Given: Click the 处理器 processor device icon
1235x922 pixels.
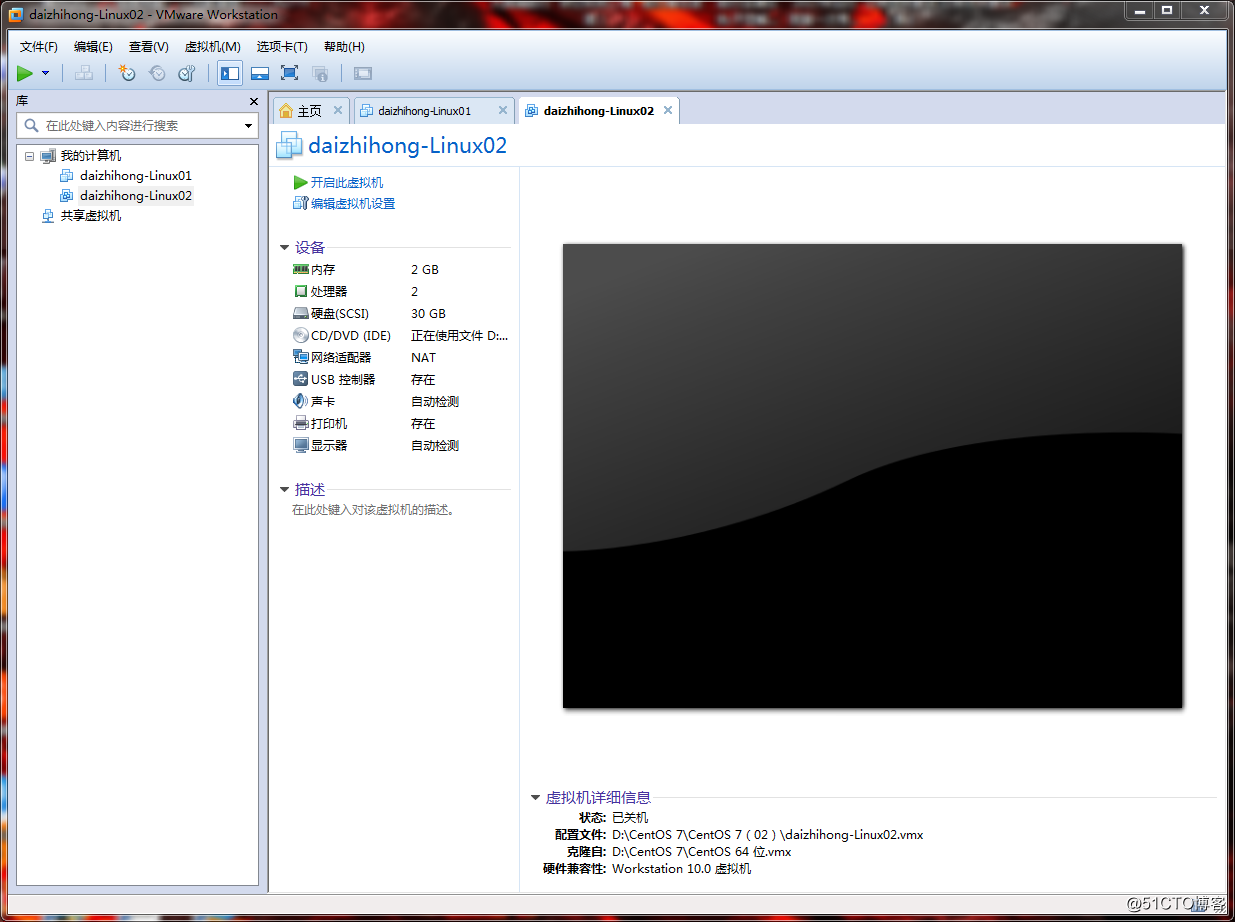Looking at the screenshot, I should click(x=301, y=291).
